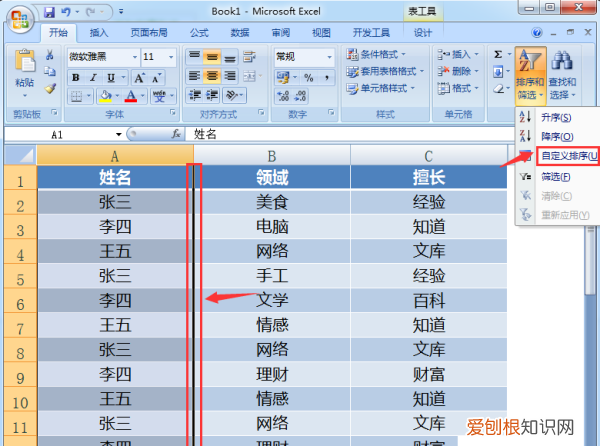Activate the Format Painter brush
The height and width of the screenshot is (446, 600).
pos(50,89)
